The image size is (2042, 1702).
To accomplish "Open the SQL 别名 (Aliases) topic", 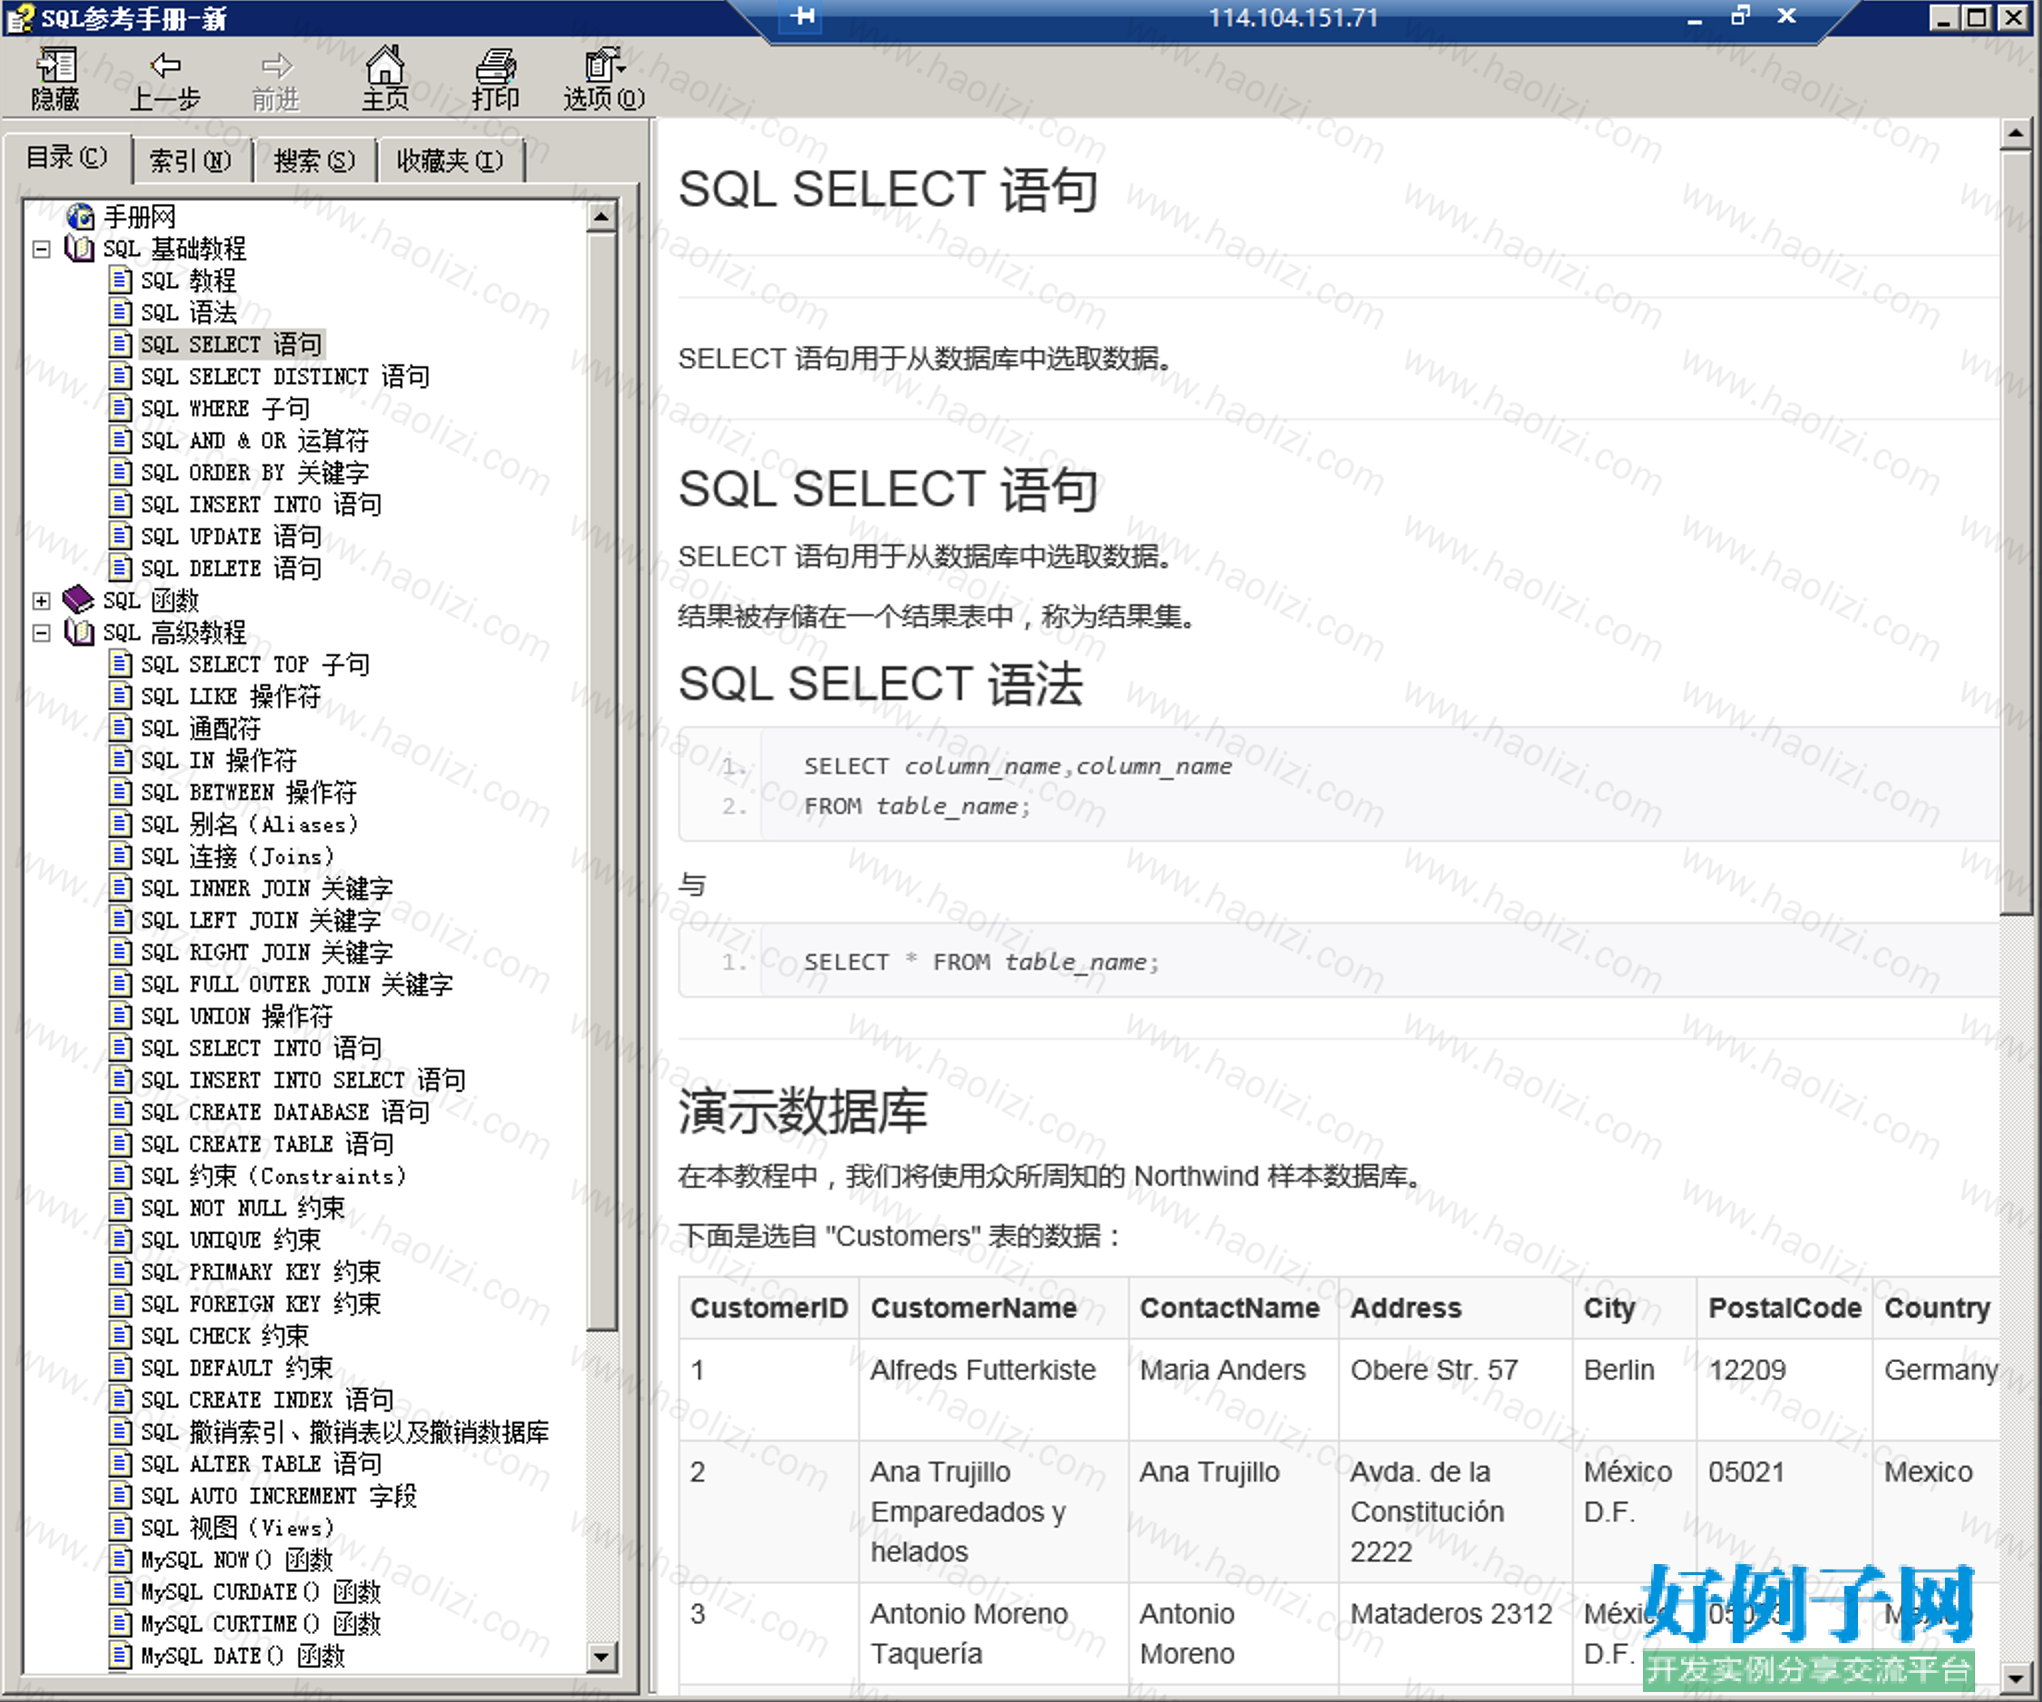I will click(249, 825).
